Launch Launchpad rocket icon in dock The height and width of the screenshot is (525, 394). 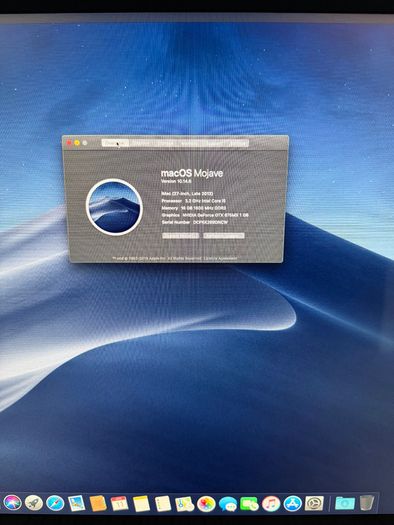33,503
